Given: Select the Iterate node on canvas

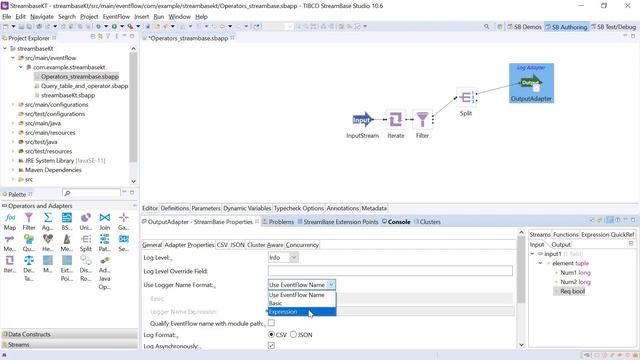Looking at the screenshot, I should (395, 120).
